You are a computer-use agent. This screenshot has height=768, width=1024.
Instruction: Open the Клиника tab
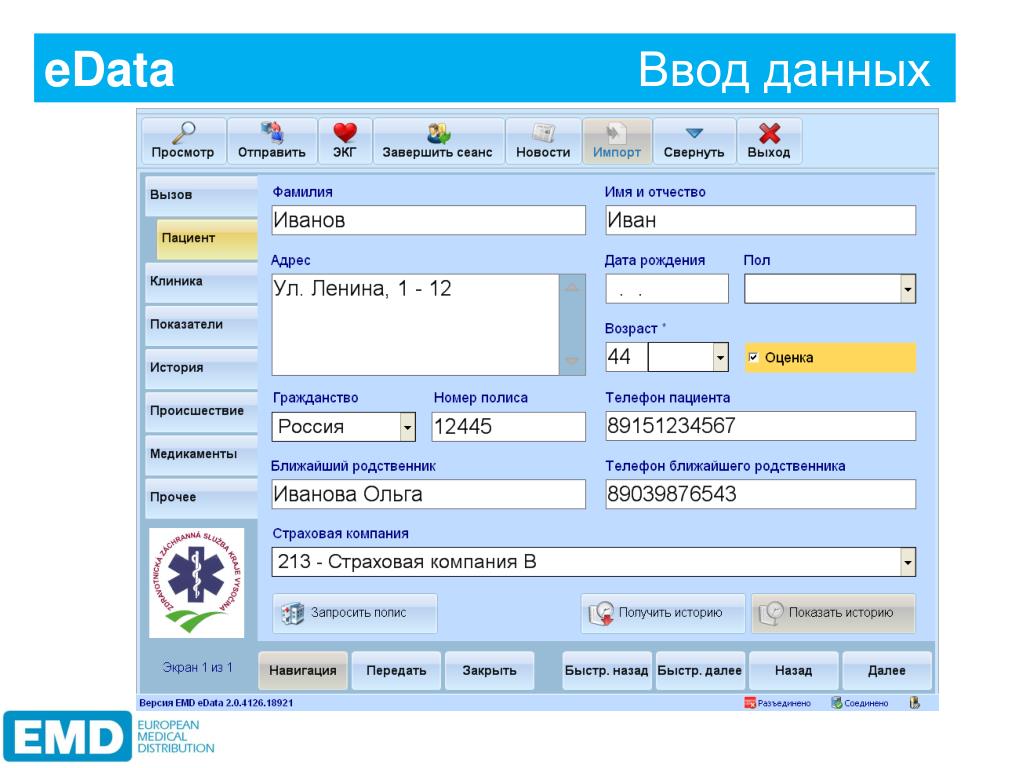(202, 281)
